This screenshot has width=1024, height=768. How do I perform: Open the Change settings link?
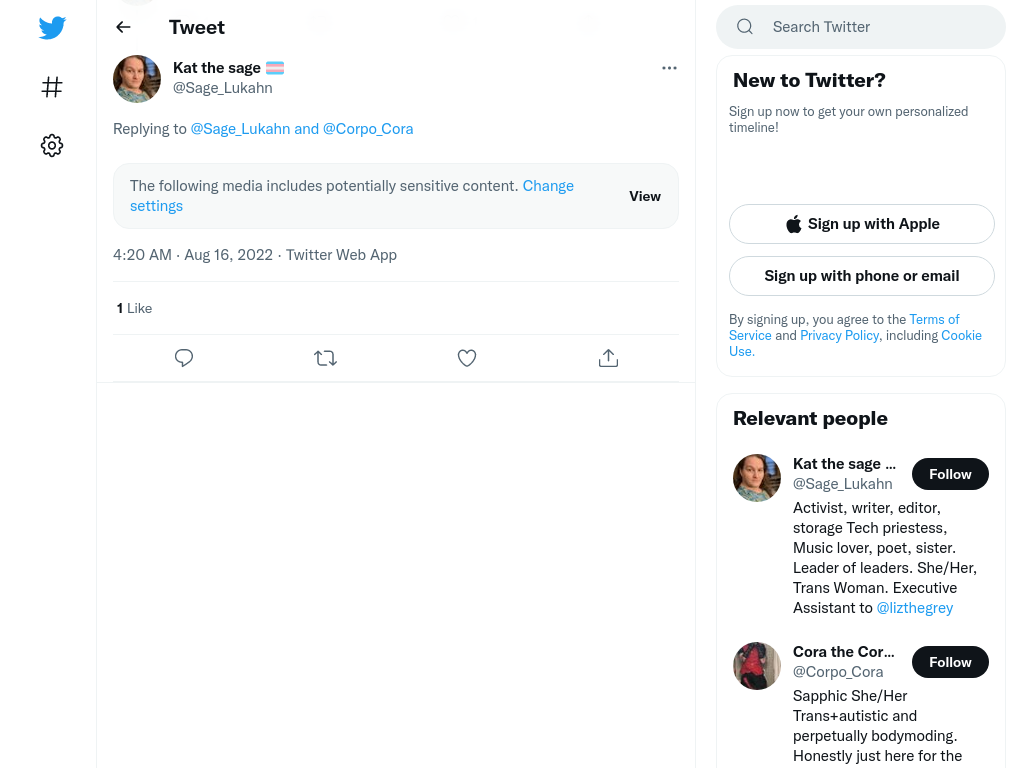pos(351,196)
